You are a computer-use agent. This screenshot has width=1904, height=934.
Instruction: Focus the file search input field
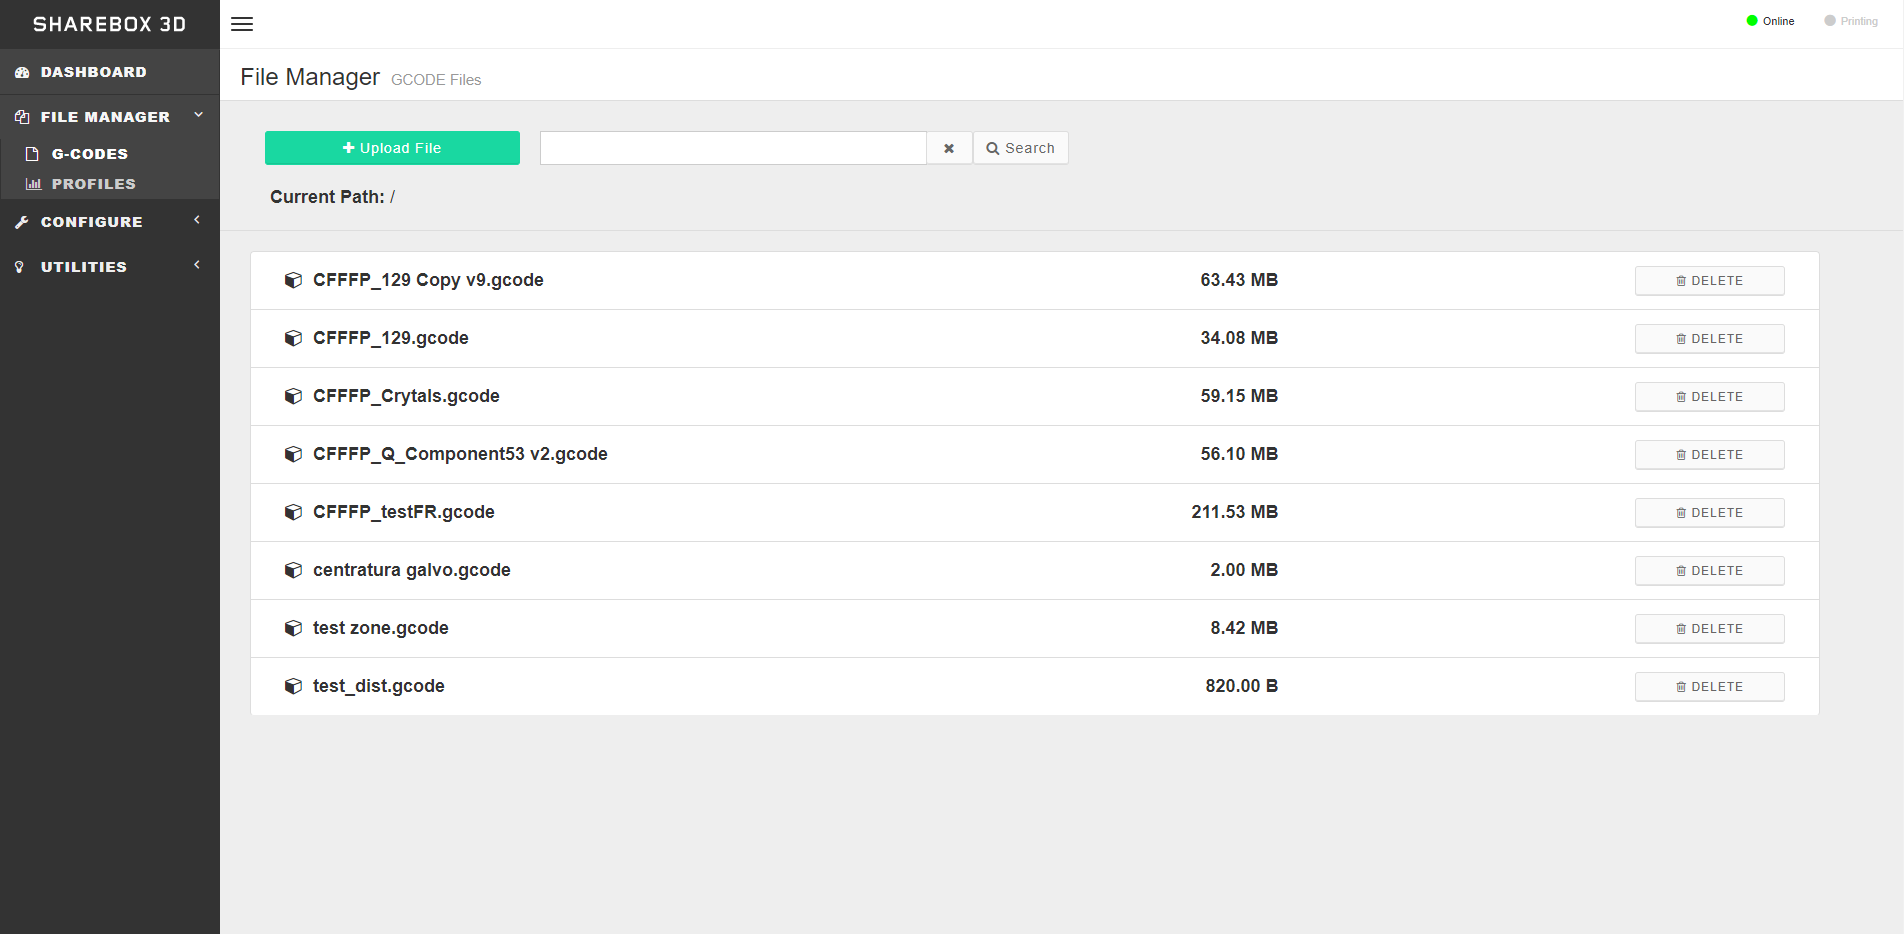click(733, 148)
